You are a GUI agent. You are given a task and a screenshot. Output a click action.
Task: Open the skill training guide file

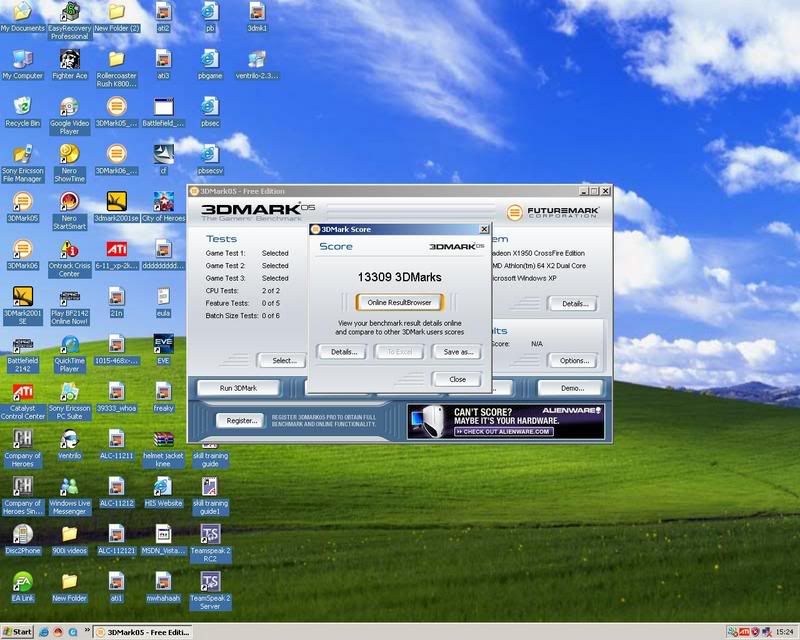click(210, 456)
